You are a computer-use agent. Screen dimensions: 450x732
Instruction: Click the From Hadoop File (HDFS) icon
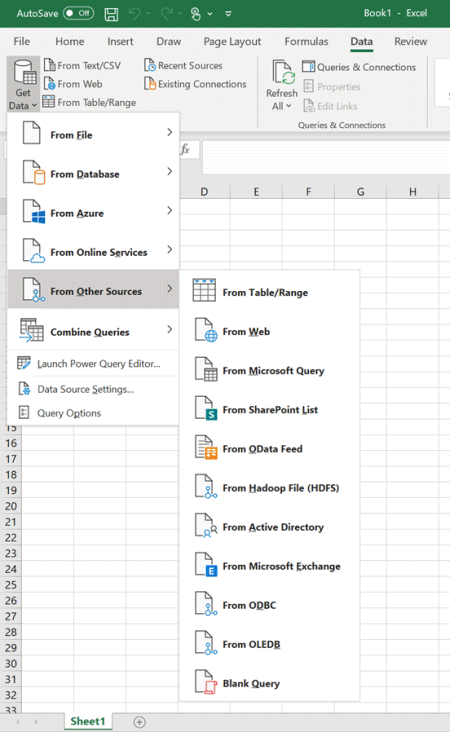coord(206,487)
